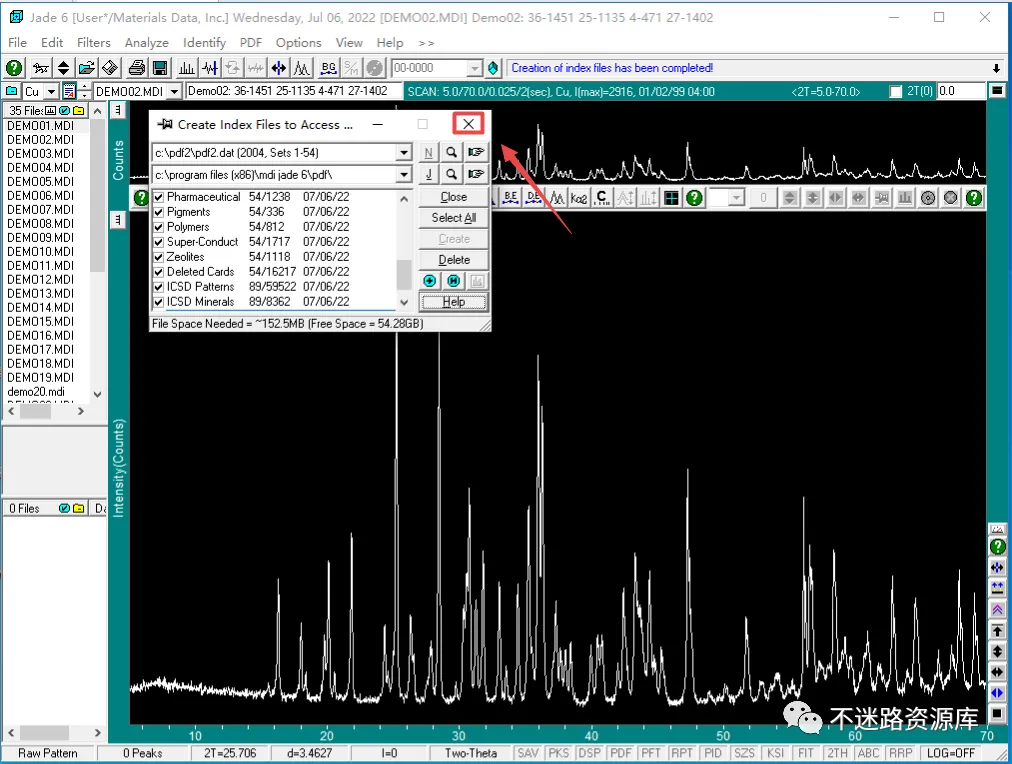Click the N button beside the pdf2.dat path

pos(429,152)
